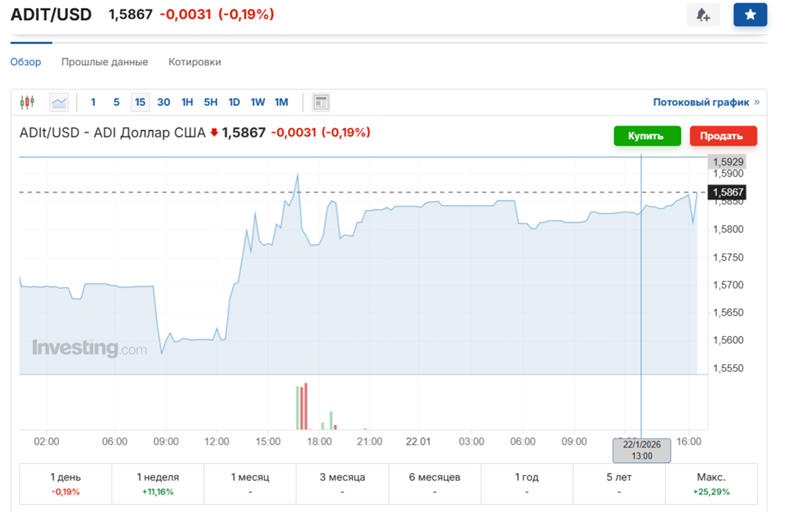Add ADIT/USD to watchlist with star

tap(750, 15)
